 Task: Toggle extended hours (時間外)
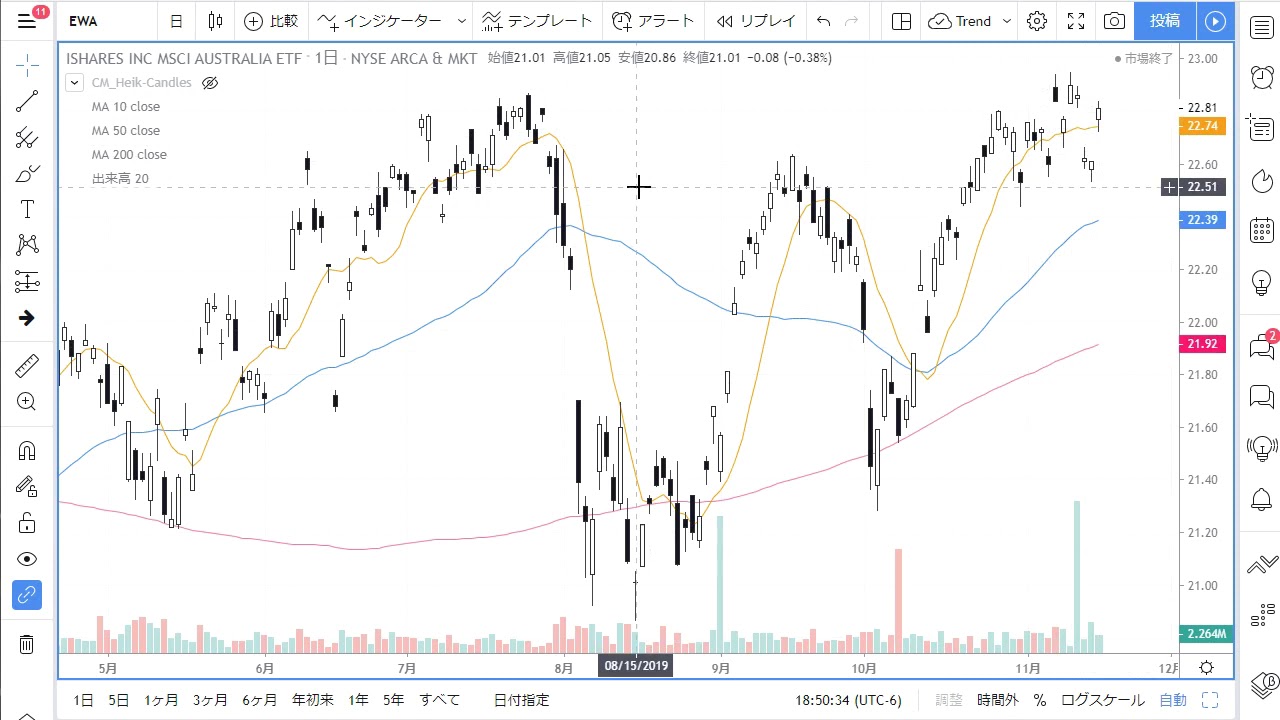point(998,700)
